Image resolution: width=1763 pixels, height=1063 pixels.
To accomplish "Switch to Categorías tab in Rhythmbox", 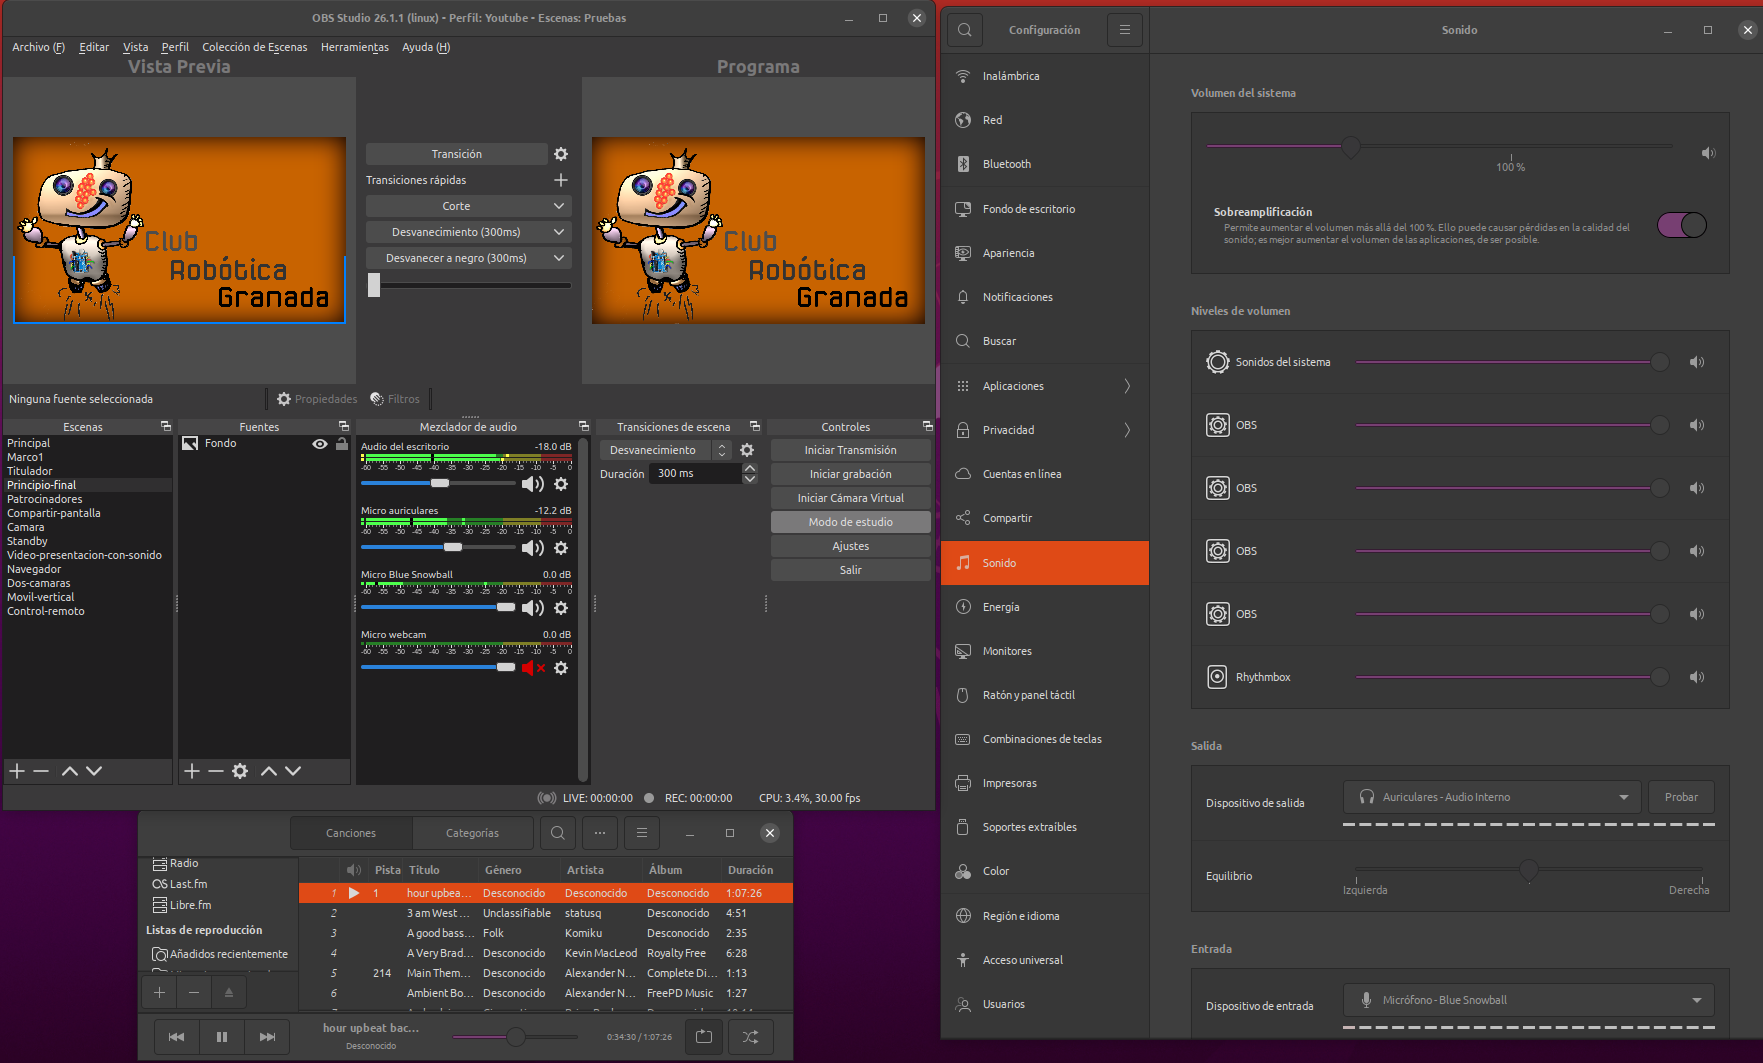I will (472, 833).
